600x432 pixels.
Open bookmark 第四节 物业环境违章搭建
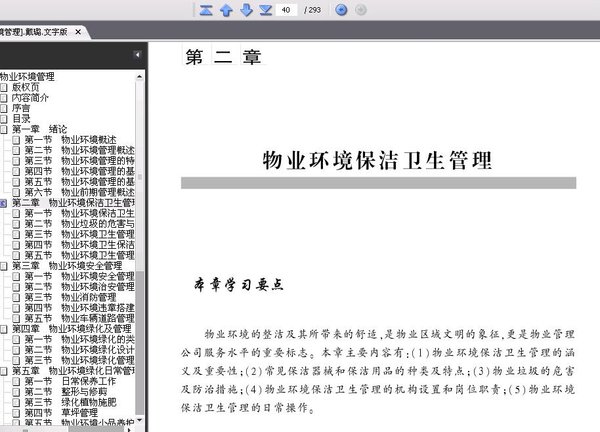click(x=80, y=308)
